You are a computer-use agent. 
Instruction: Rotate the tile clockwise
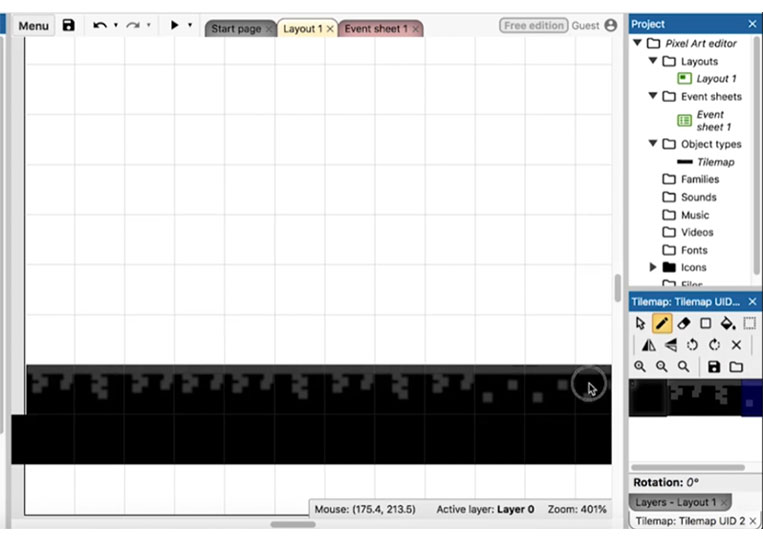click(x=714, y=345)
